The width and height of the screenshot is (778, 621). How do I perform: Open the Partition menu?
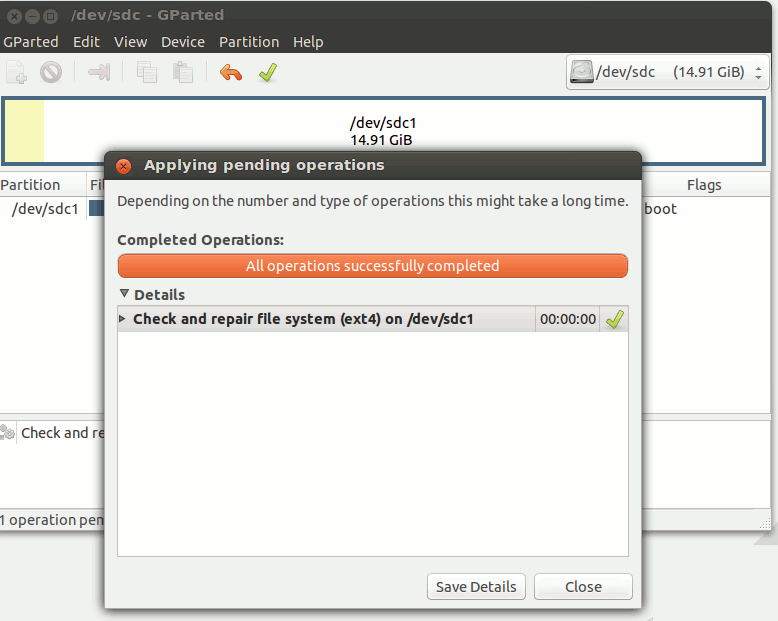coord(249,42)
